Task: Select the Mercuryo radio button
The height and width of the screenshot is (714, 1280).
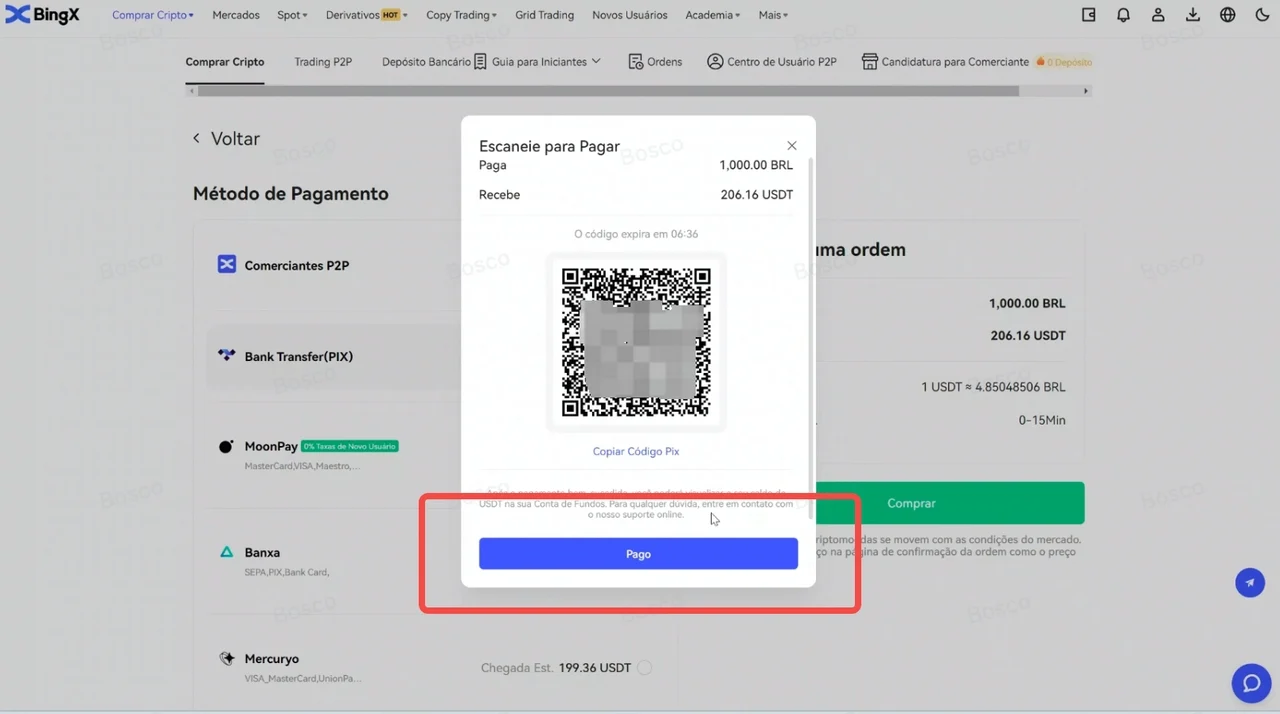Action: (x=645, y=667)
